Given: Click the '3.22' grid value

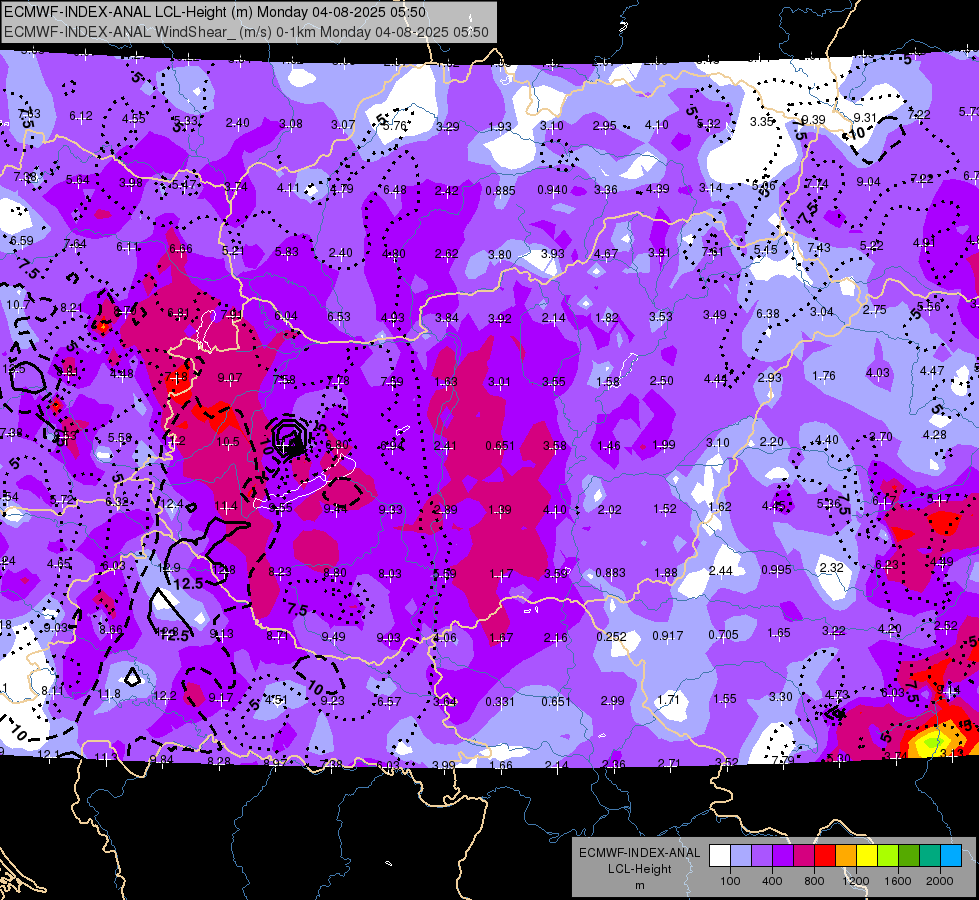Looking at the screenshot, I should click(x=834, y=631).
